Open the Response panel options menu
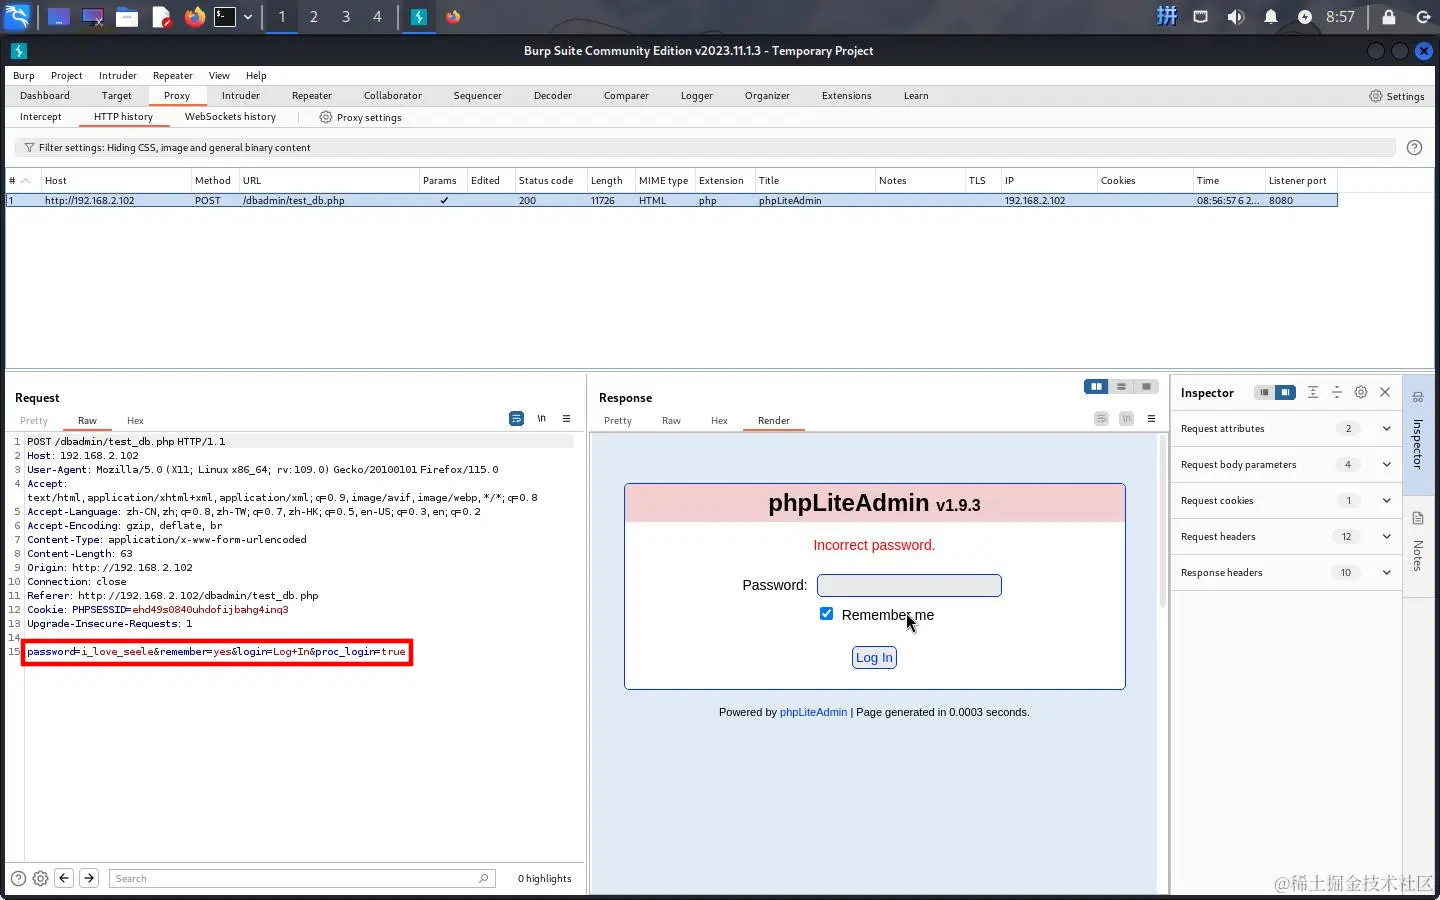1440x900 pixels. click(x=1151, y=419)
